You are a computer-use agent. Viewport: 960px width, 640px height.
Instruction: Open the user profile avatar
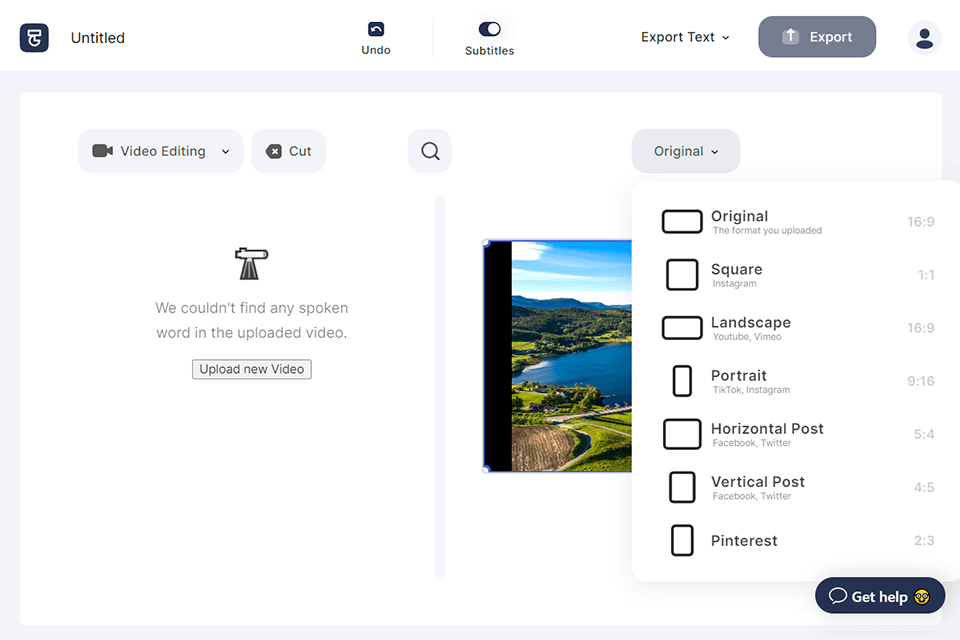[x=924, y=38]
